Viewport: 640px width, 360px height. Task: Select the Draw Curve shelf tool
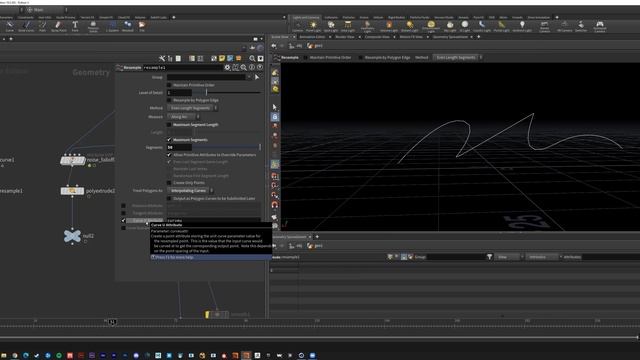click(x=26, y=27)
